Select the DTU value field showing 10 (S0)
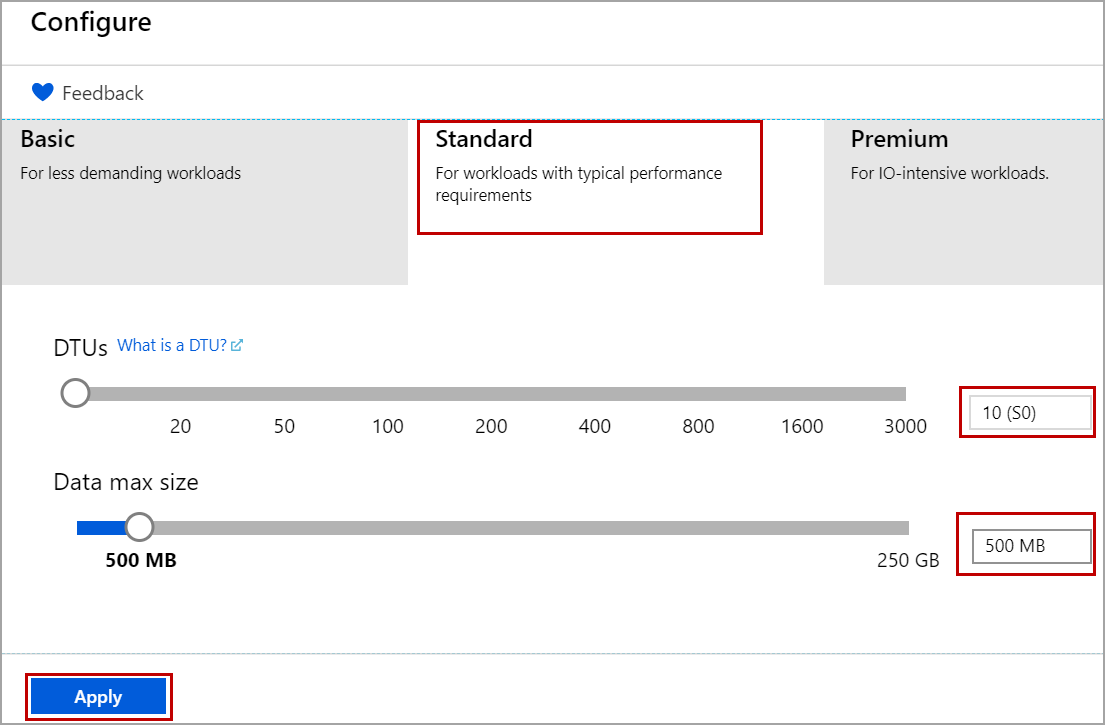The height and width of the screenshot is (725, 1105). point(1028,411)
